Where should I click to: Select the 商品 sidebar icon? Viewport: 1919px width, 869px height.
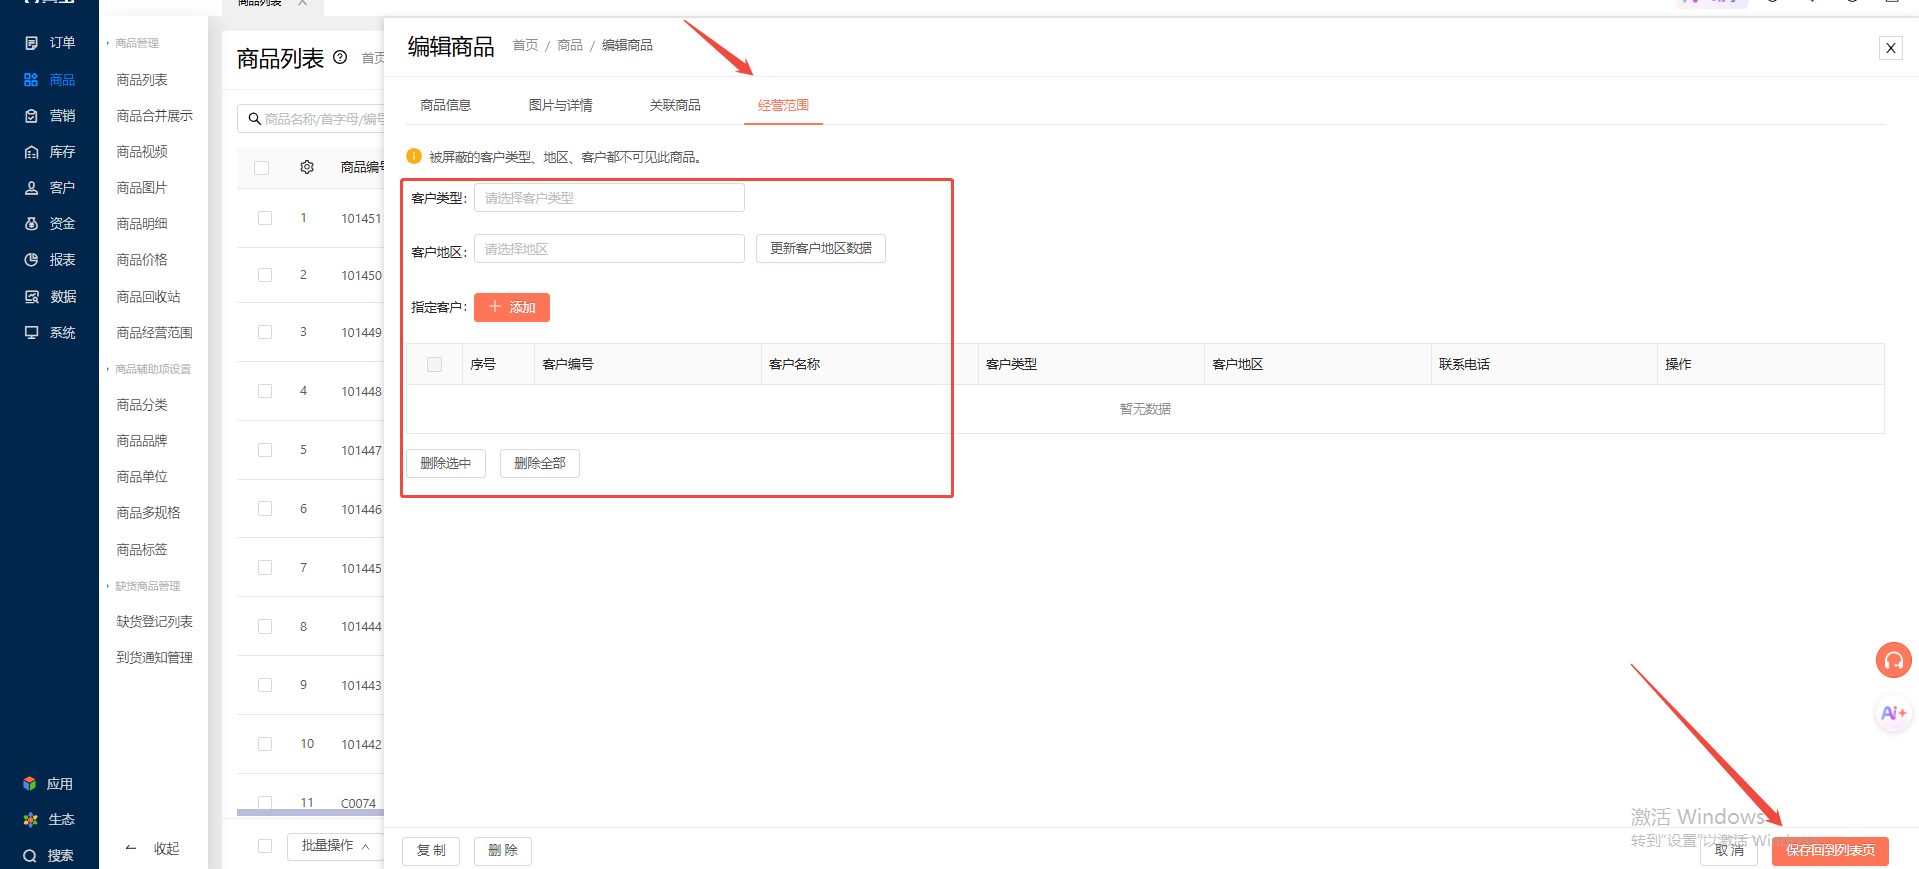(31, 80)
